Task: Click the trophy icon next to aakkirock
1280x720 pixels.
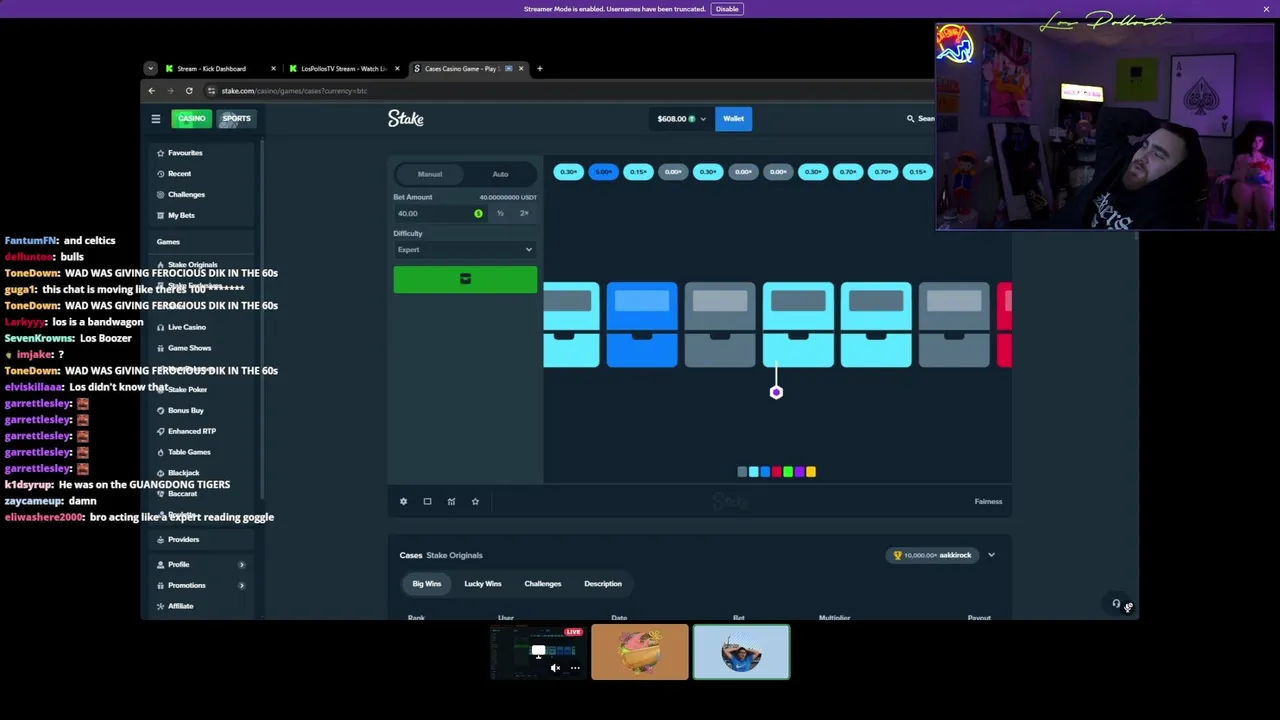Action: point(897,556)
